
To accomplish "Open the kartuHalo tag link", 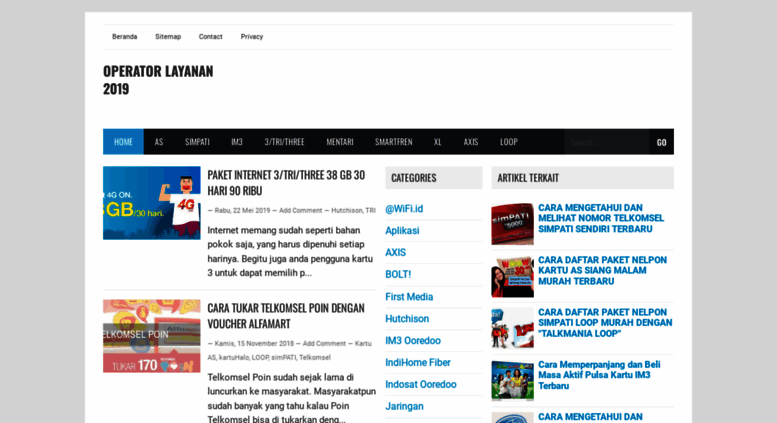I will click(234, 357).
